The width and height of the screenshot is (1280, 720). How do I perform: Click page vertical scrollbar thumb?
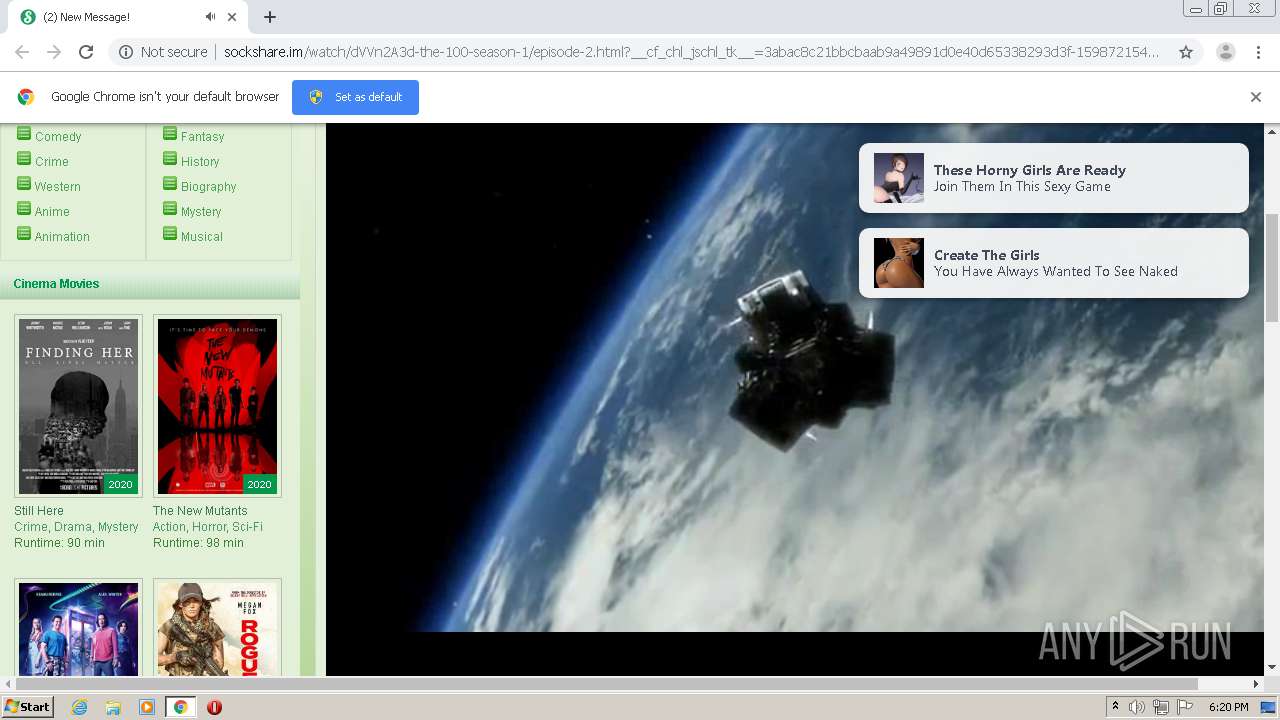click(x=1272, y=268)
